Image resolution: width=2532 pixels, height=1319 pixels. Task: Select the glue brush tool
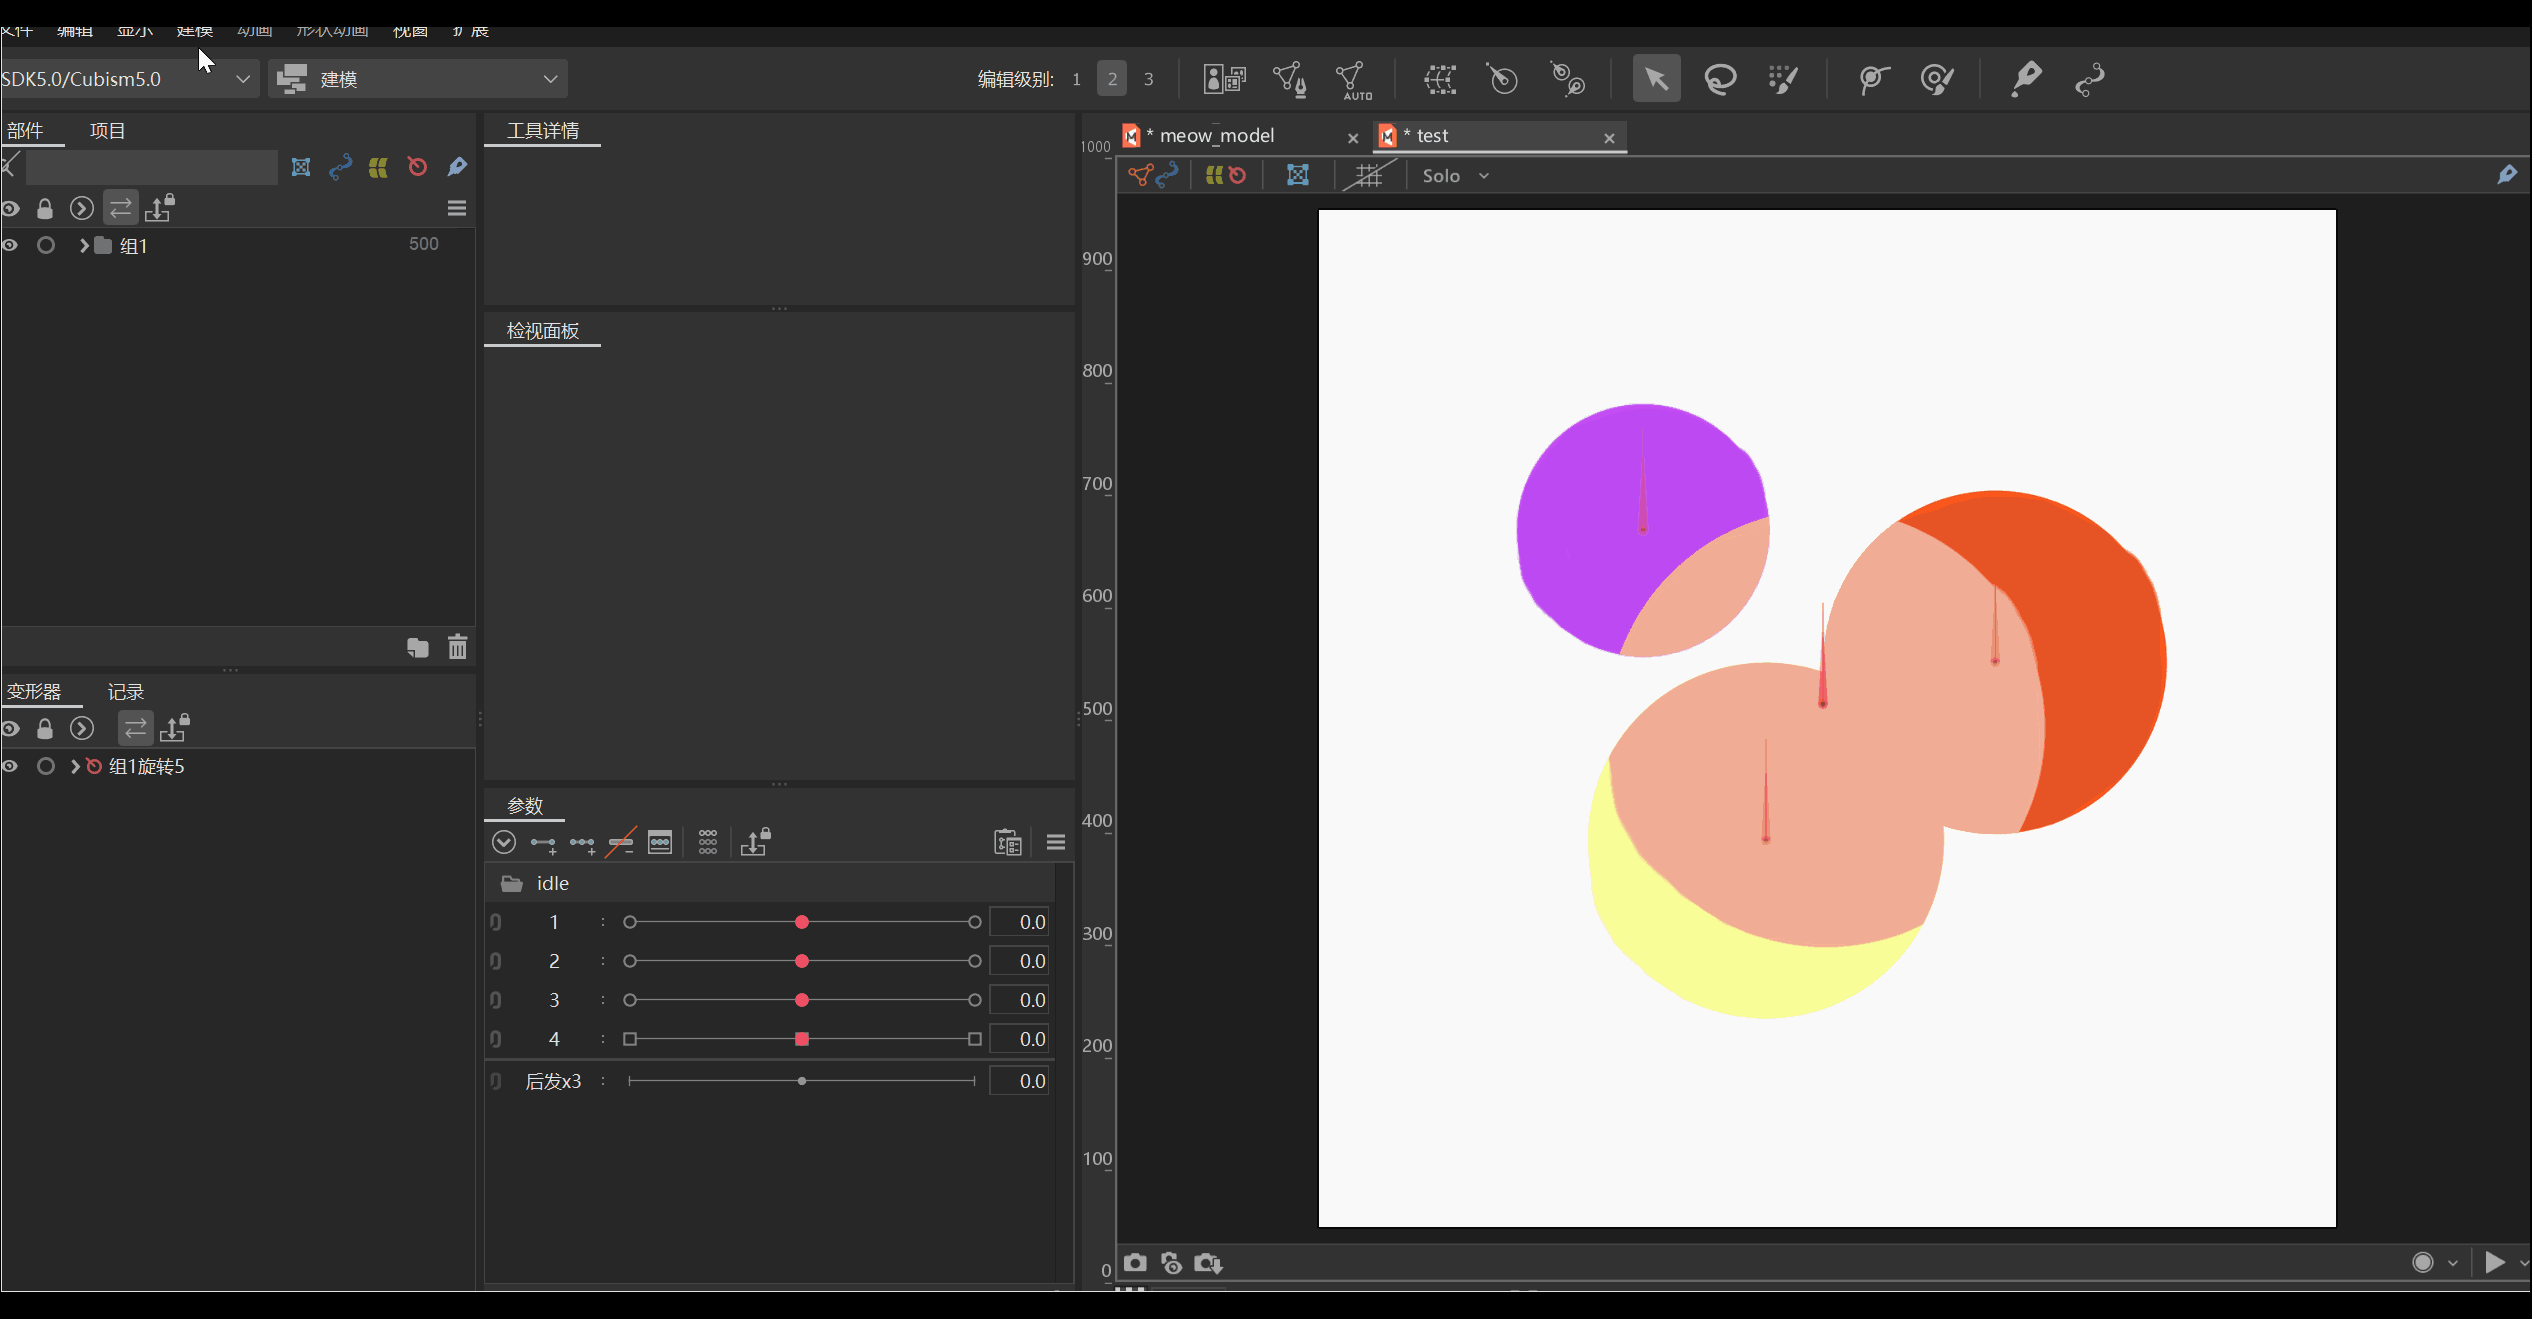pyautogui.click(x=1937, y=79)
